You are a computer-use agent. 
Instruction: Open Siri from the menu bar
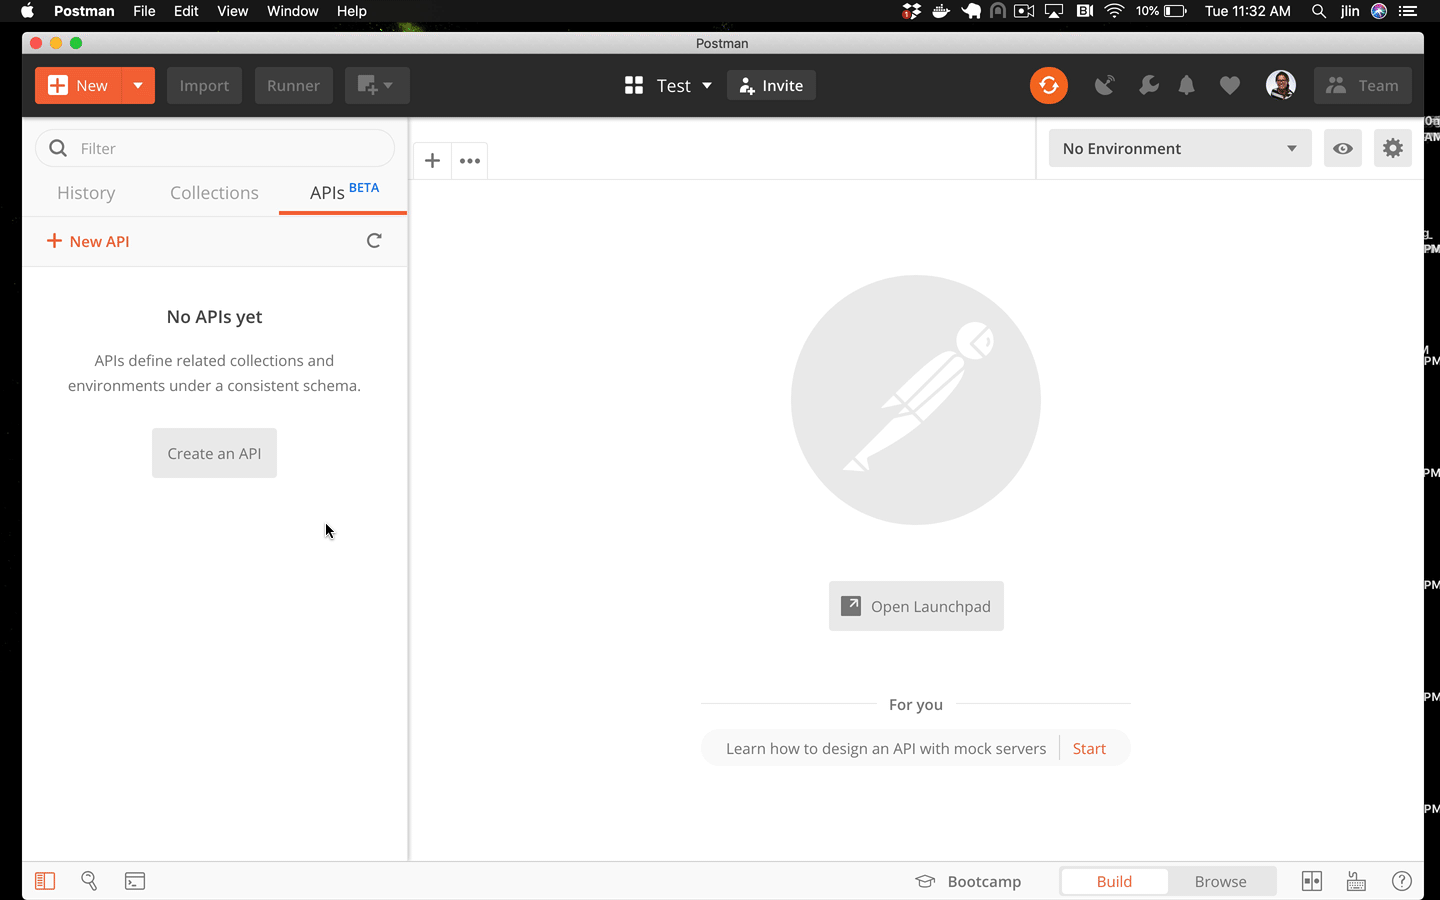tap(1379, 11)
